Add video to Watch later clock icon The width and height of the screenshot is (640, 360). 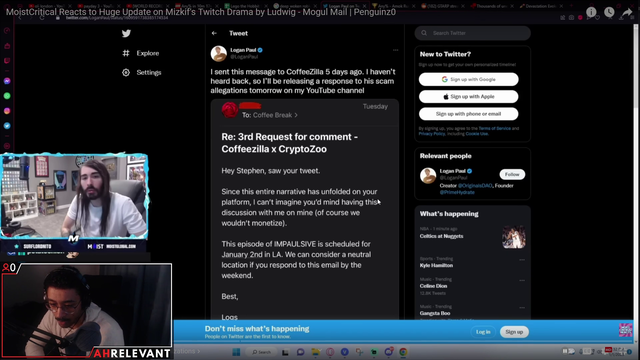click(x=609, y=12)
